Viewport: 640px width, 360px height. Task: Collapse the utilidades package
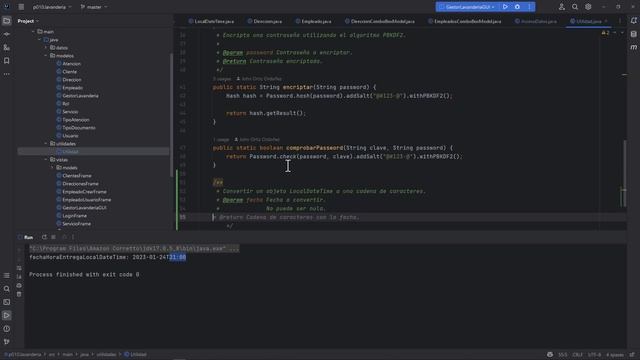(x=46, y=144)
